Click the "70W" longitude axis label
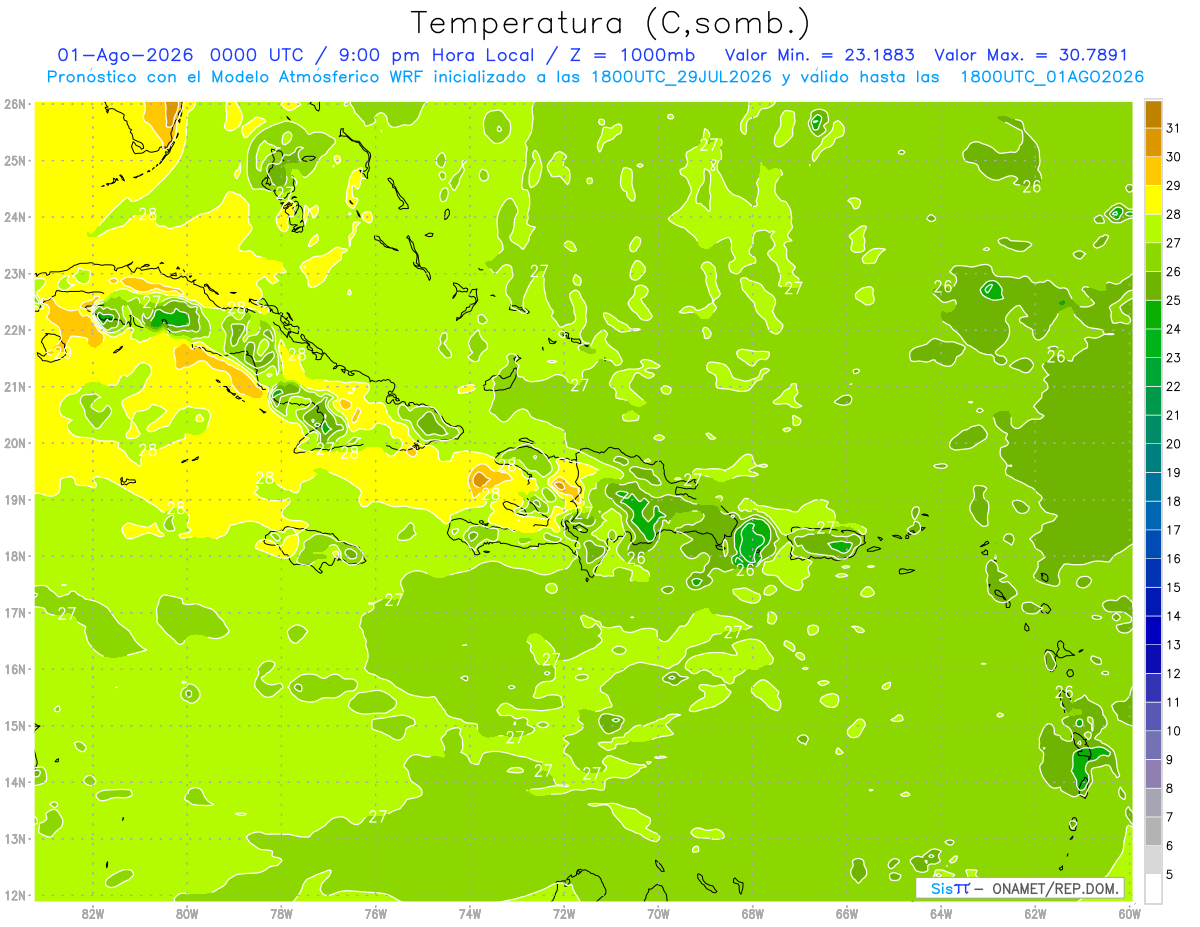This screenshot has height=927, width=1200. (658, 913)
